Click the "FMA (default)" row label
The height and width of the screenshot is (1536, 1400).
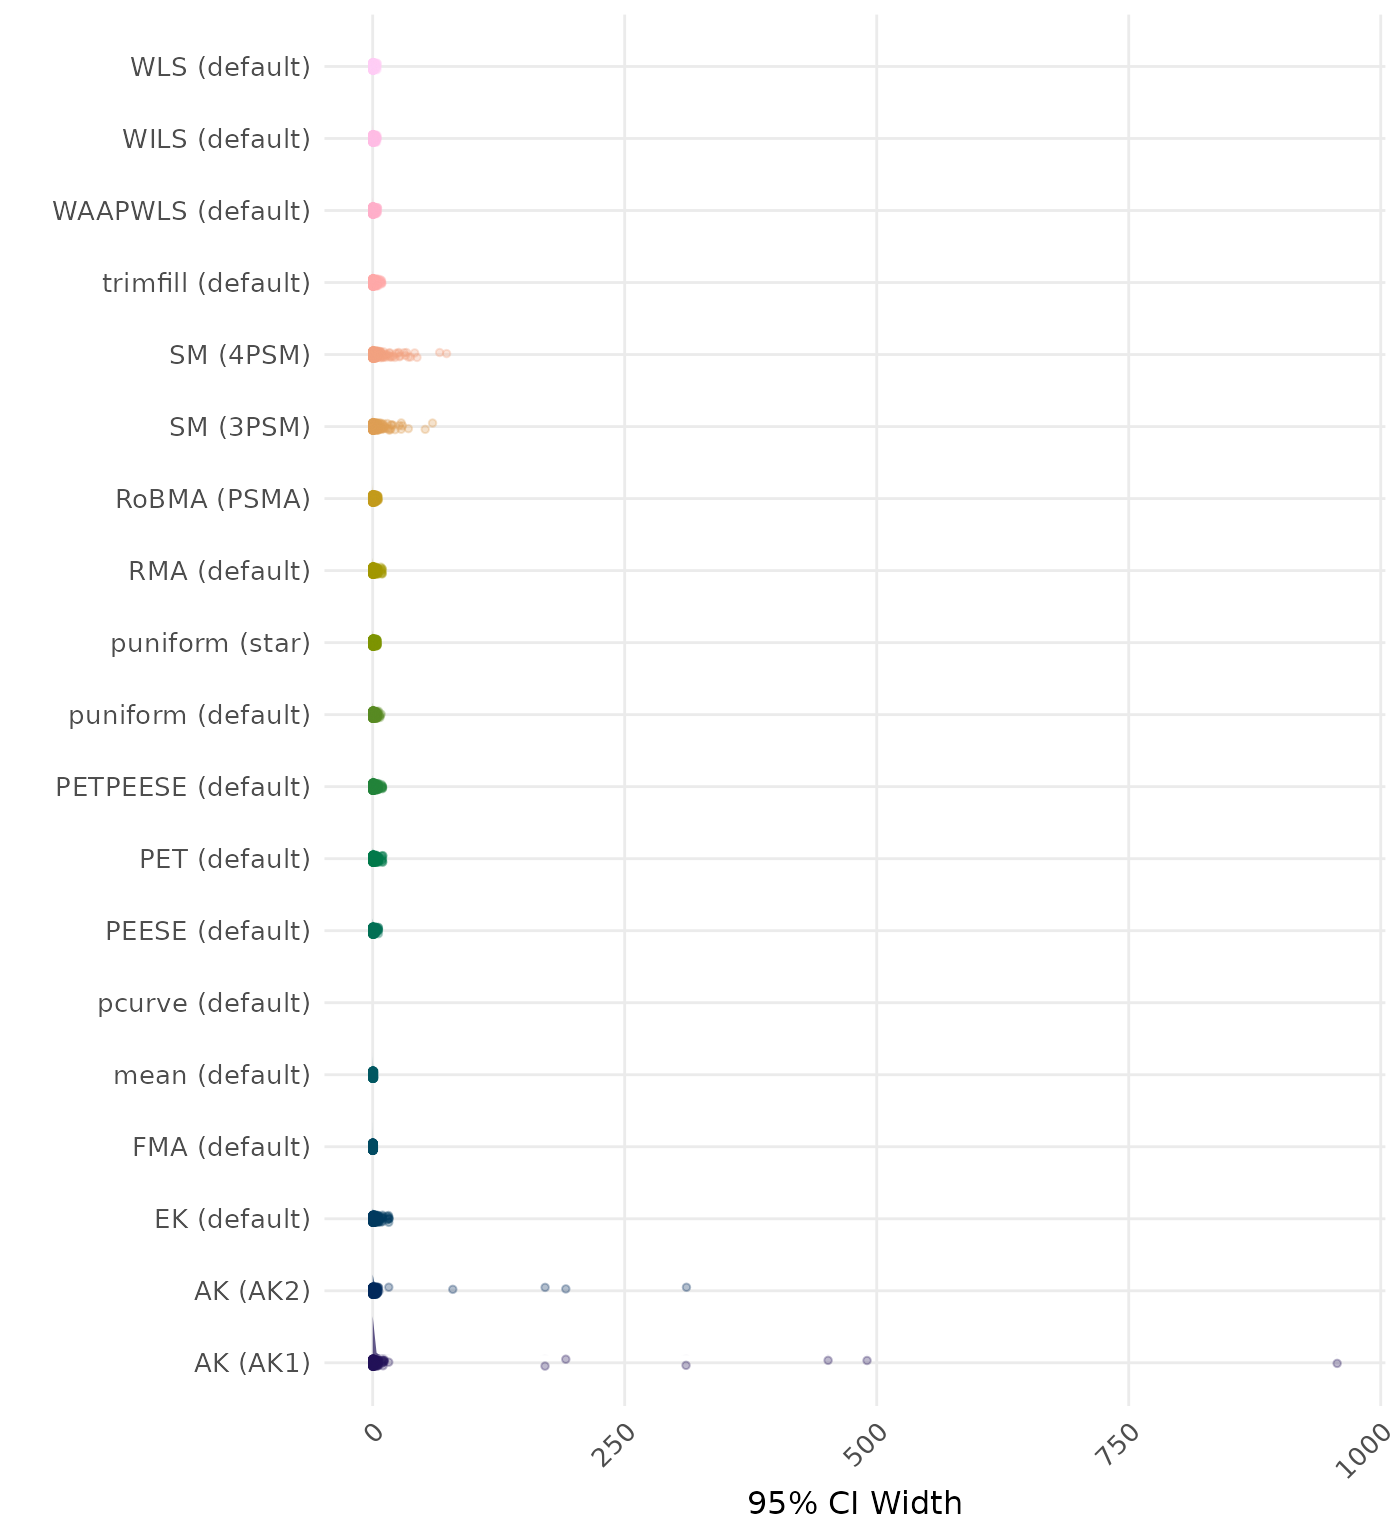pyautogui.click(x=221, y=1147)
